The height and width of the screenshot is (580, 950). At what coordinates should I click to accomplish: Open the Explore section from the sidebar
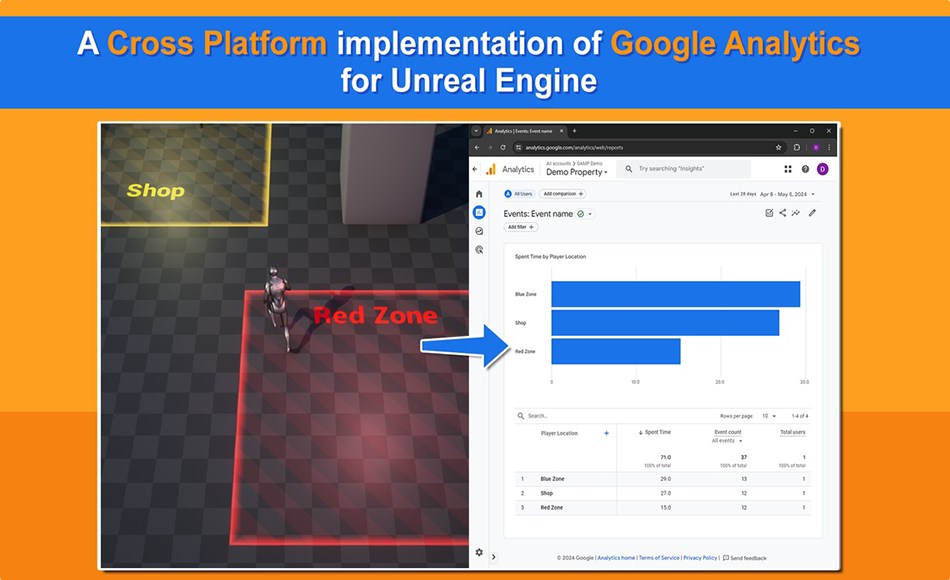477,231
